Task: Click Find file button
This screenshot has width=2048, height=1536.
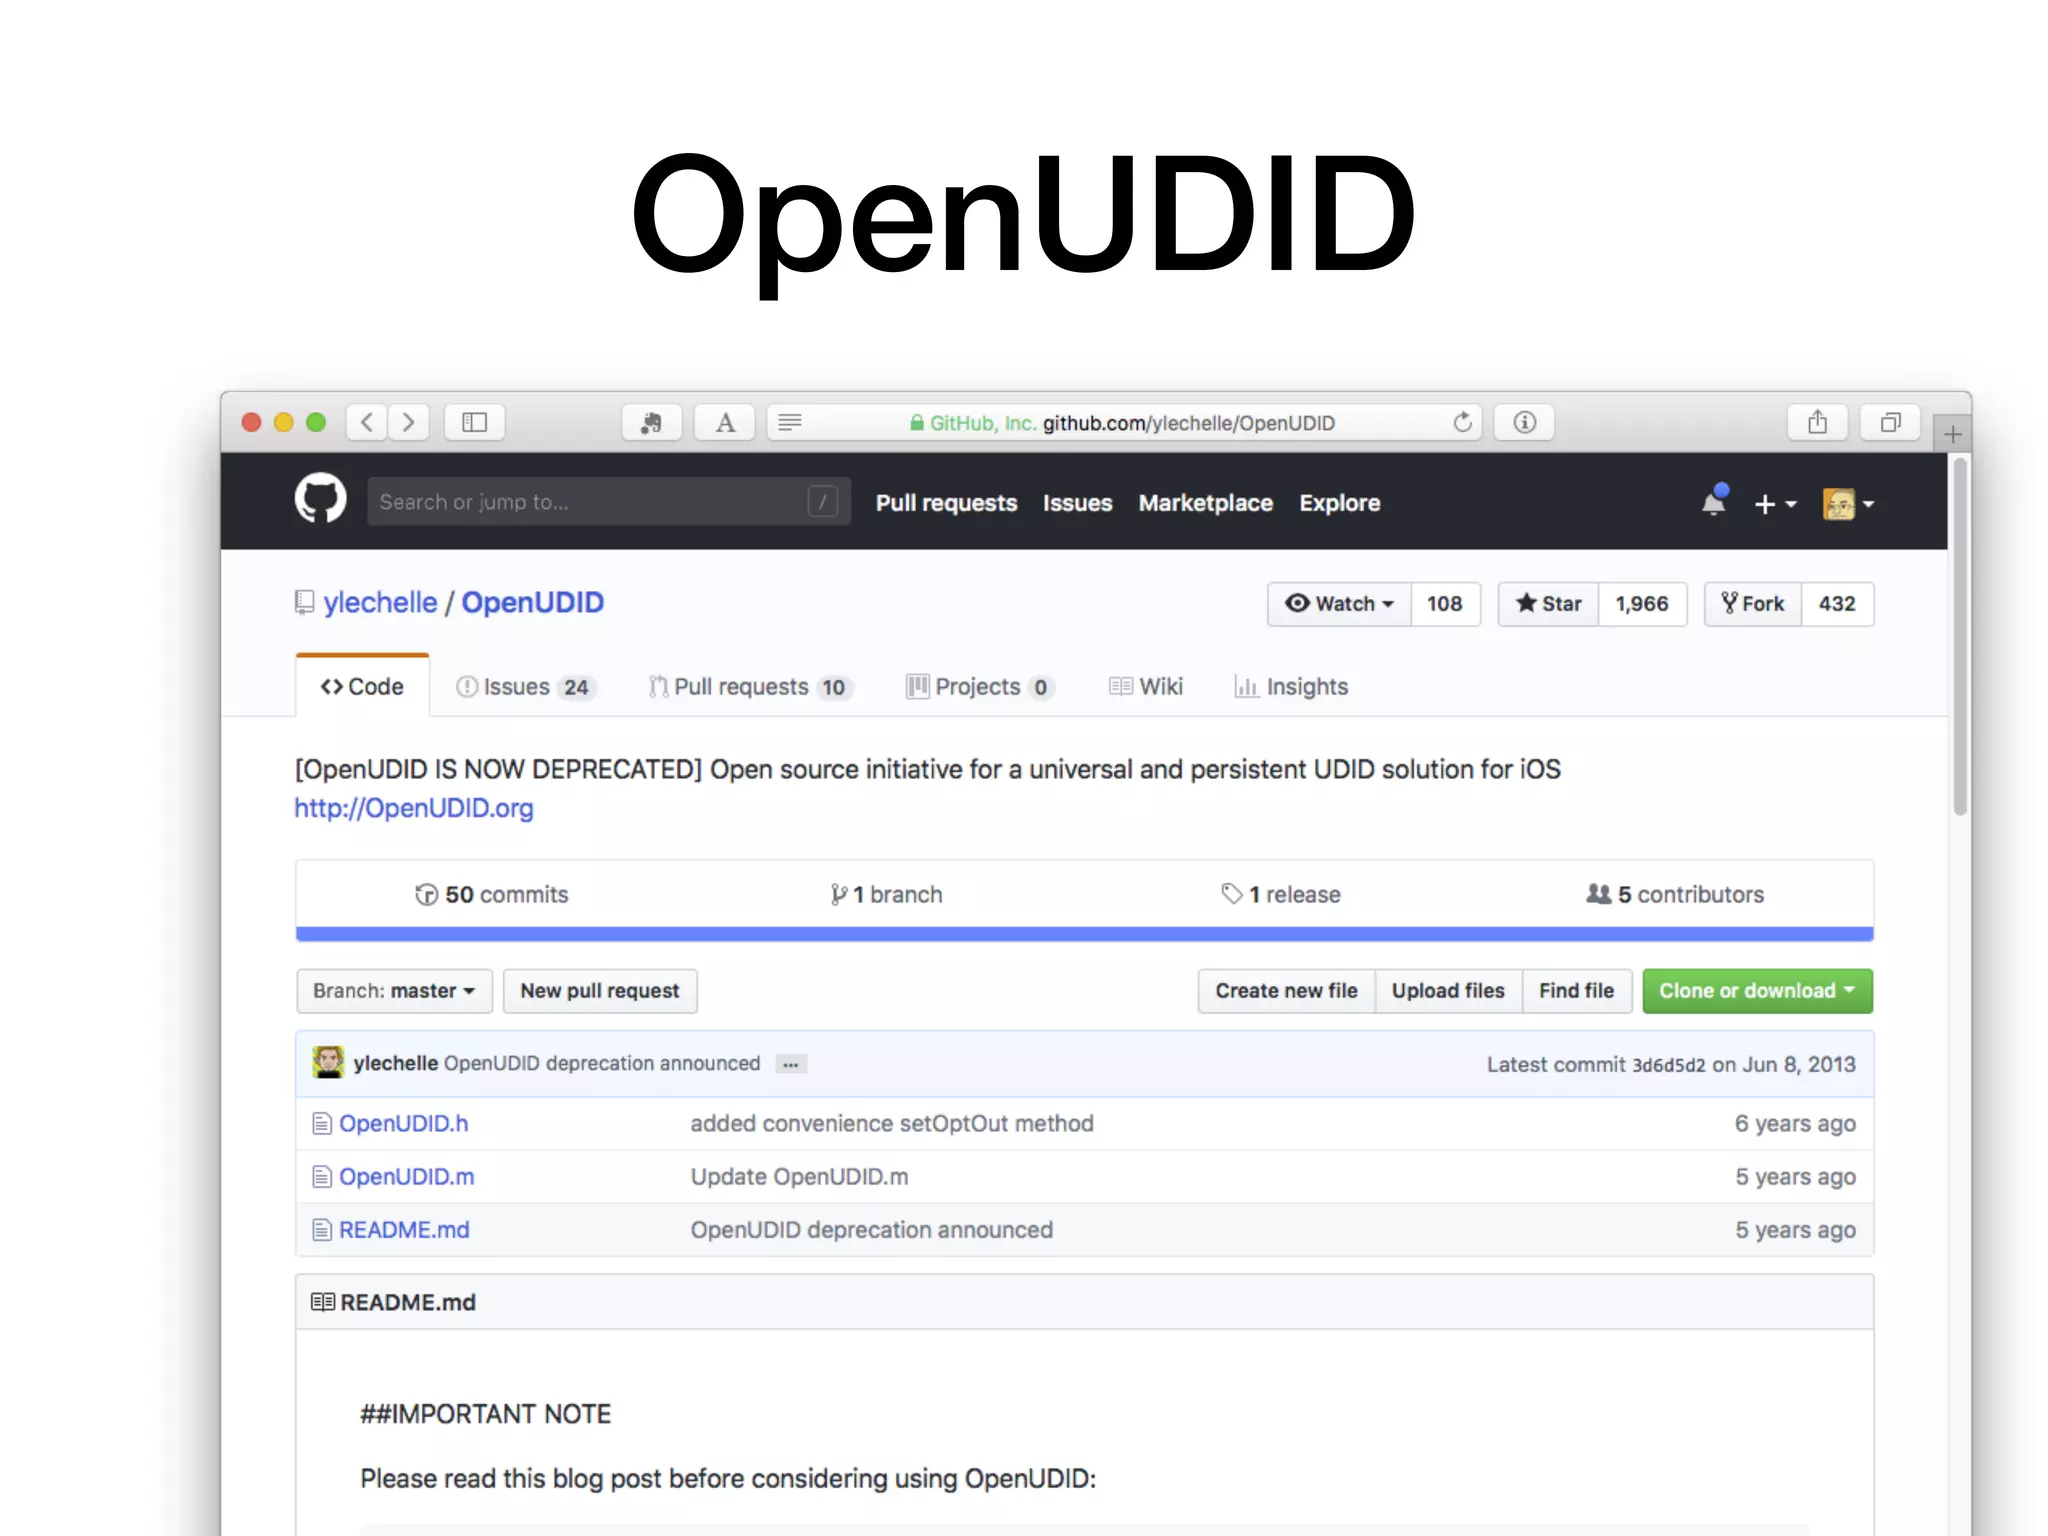Action: tap(1576, 991)
